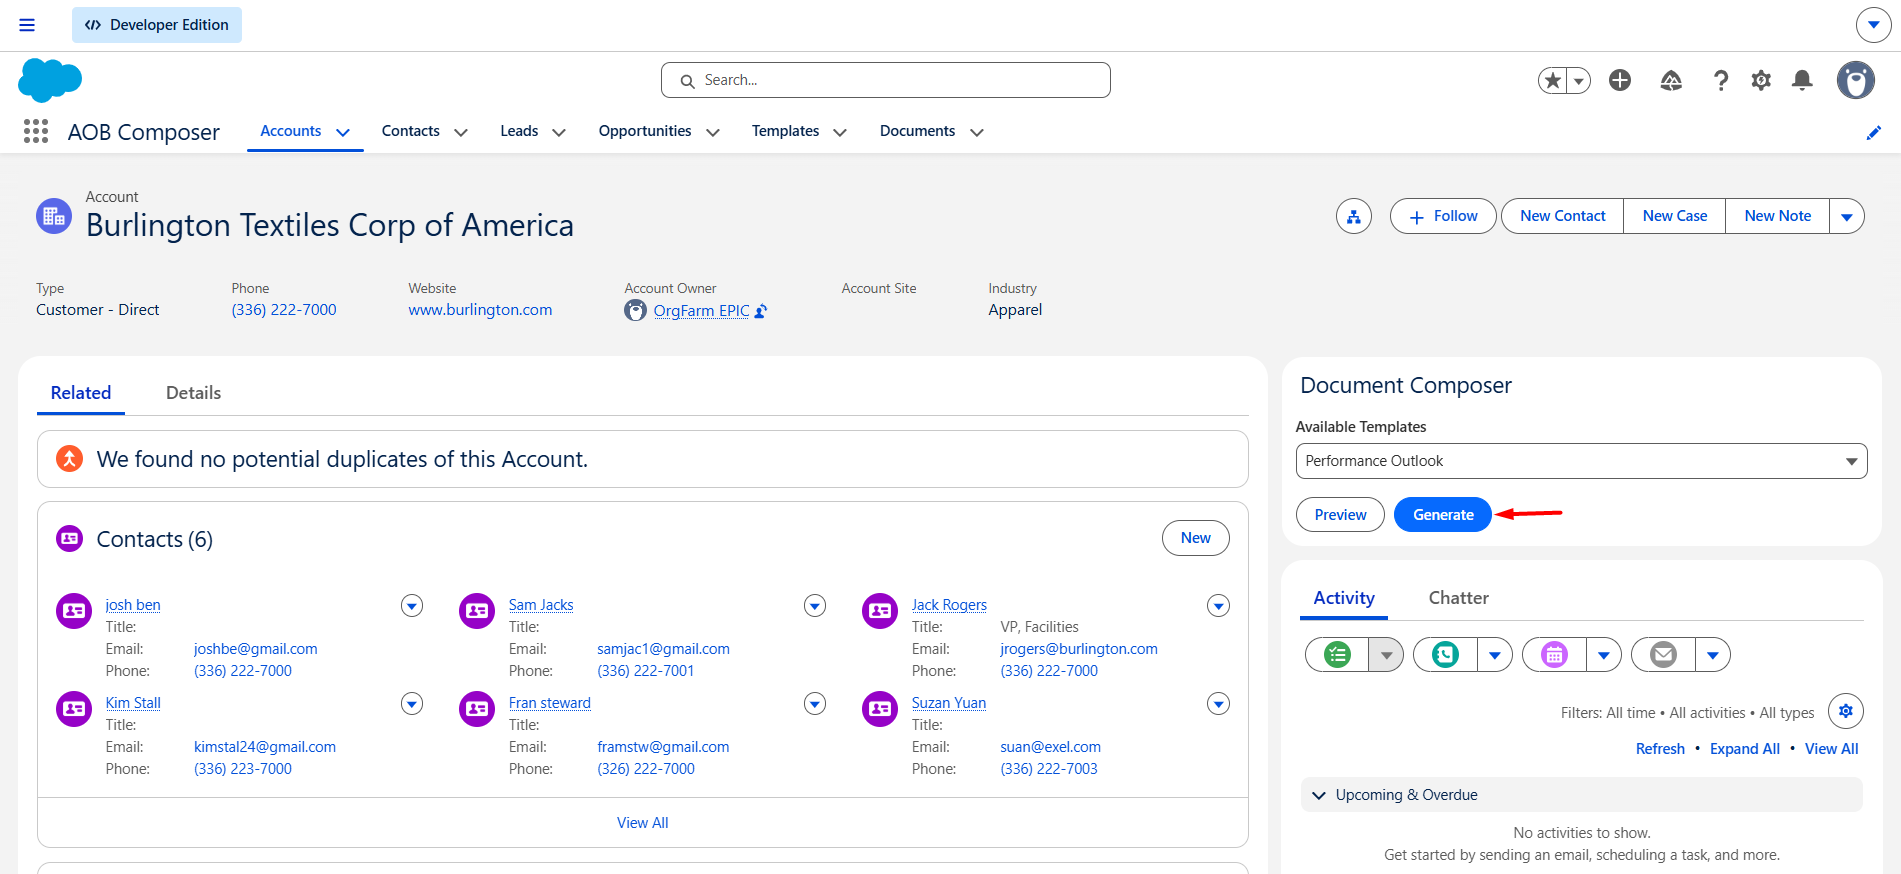This screenshot has width=1901, height=874.
Task: Click the New Task activity icon
Action: pyautogui.click(x=1337, y=655)
